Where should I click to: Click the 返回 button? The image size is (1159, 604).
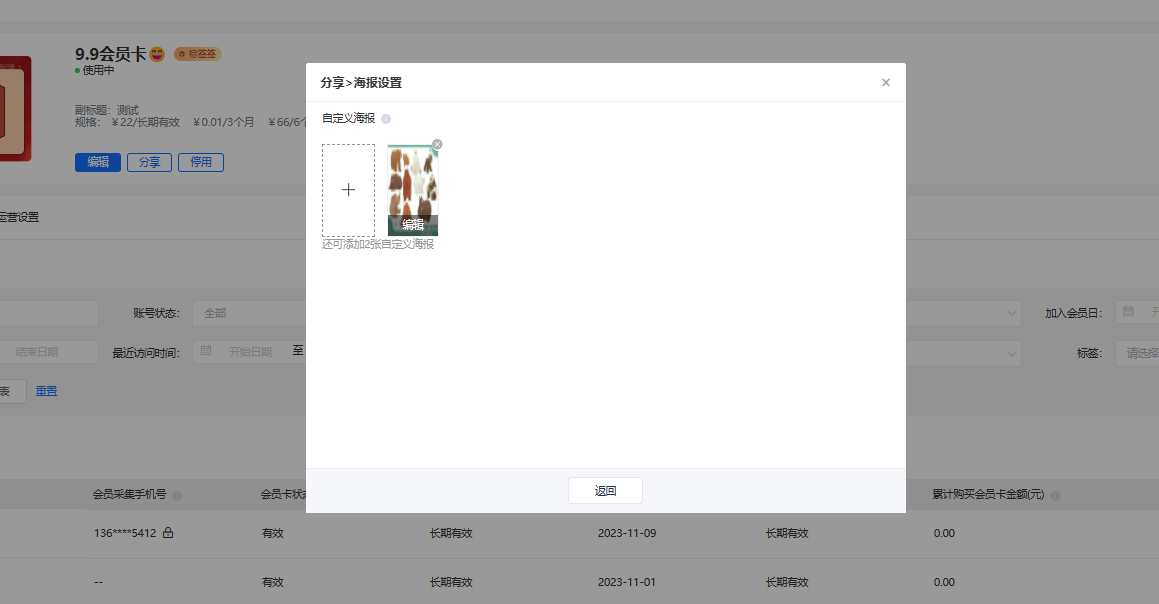pos(605,491)
